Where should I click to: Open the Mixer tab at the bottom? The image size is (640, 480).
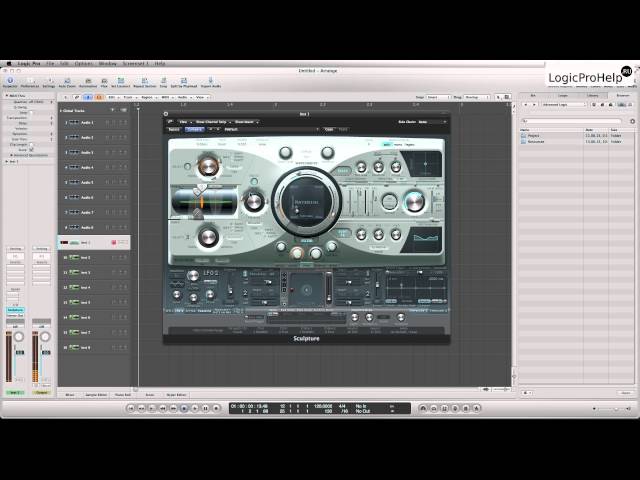coord(70,395)
